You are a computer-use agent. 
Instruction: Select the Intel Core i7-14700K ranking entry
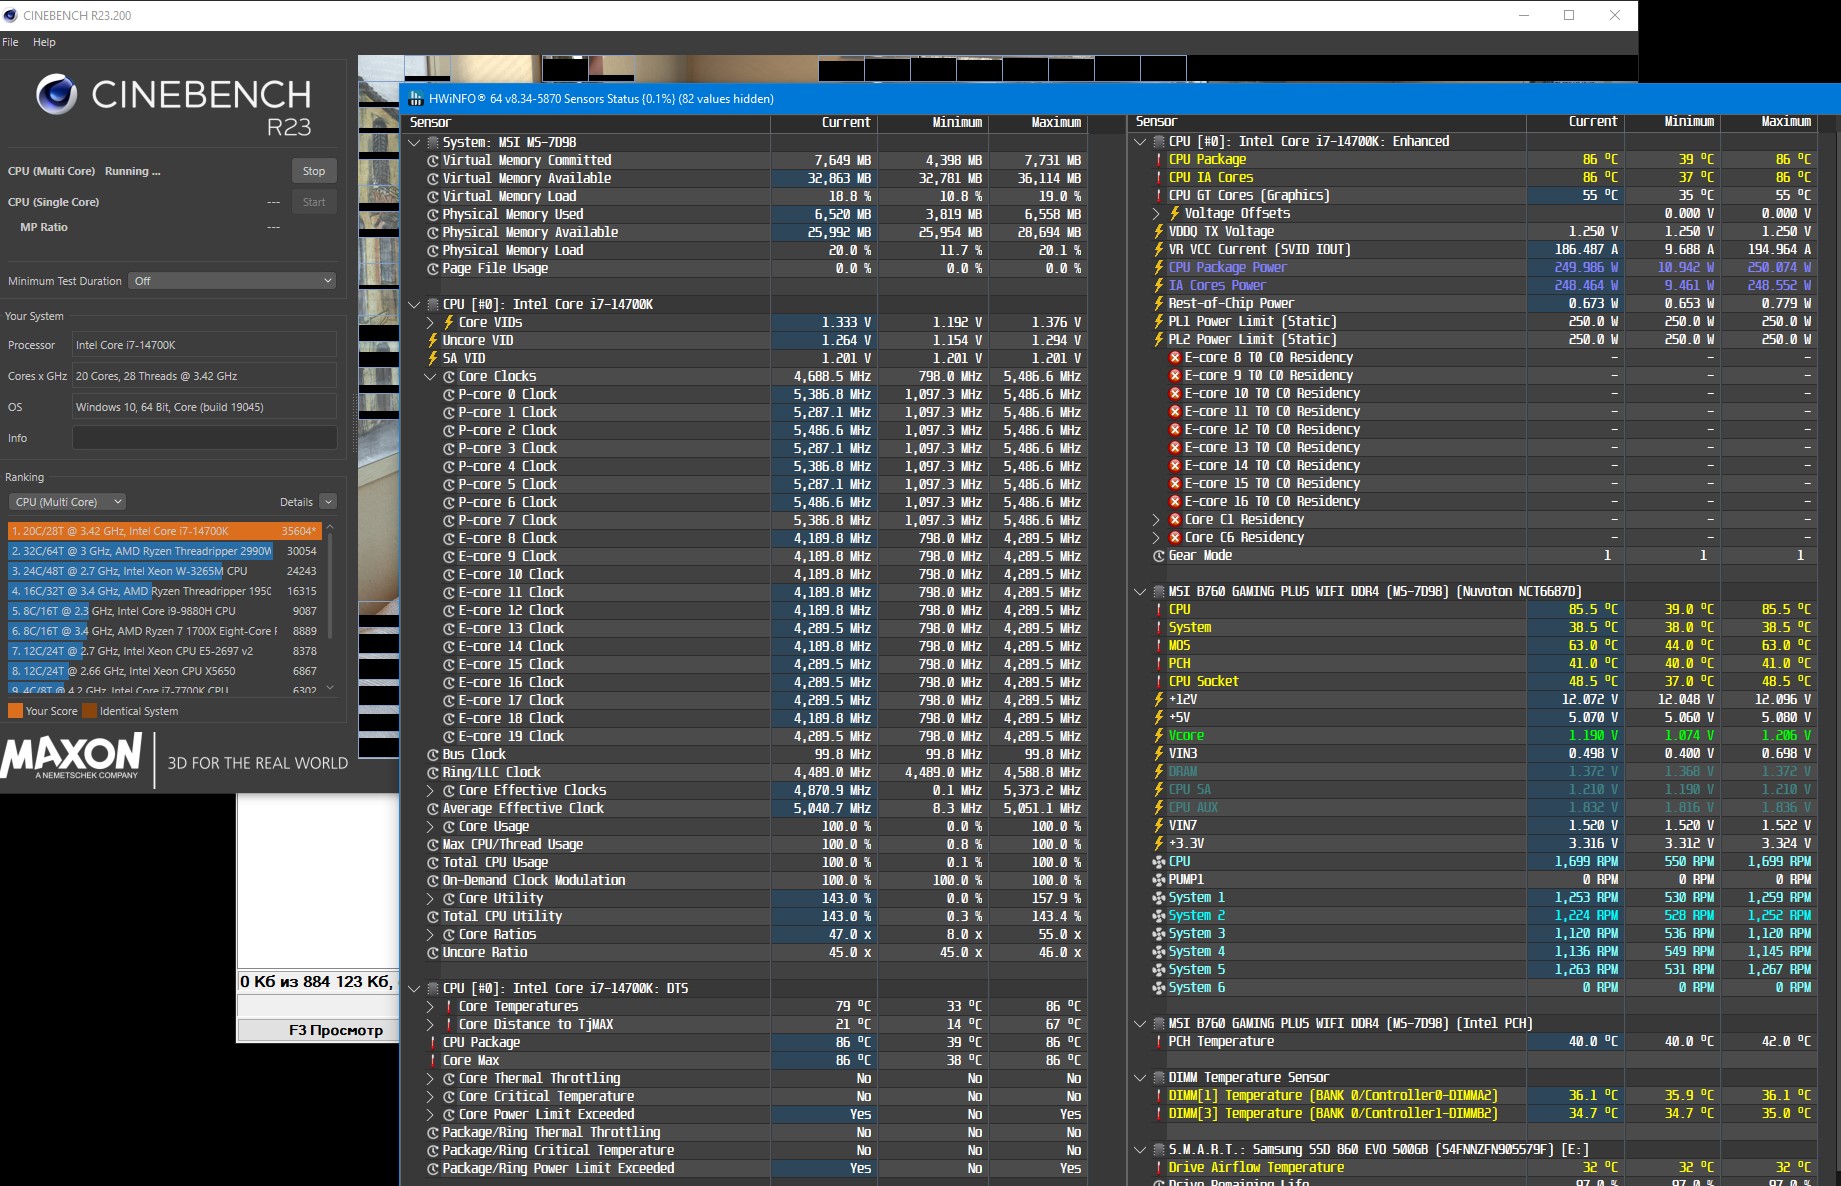point(164,531)
